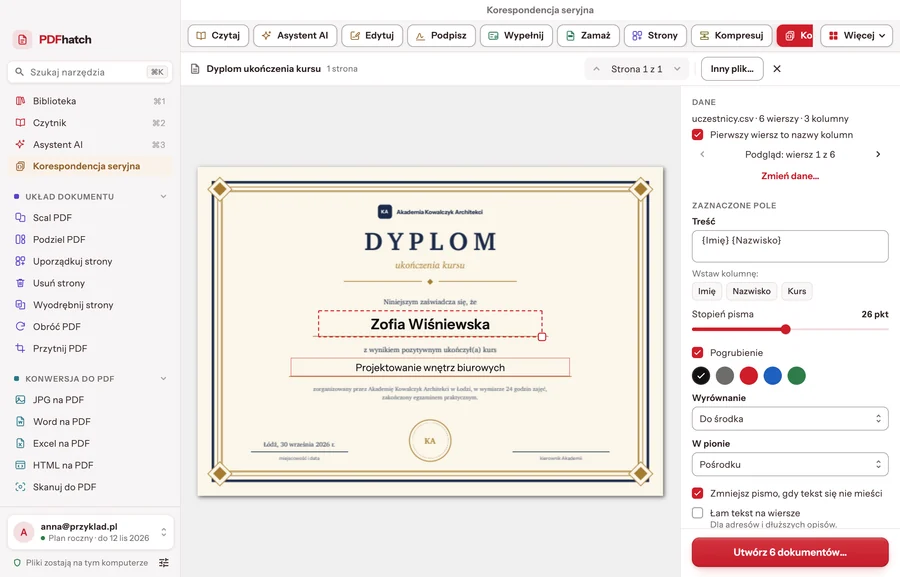This screenshot has height=577, width=900.
Task: Collapse the Układ dokumentu section
Action: coord(164,197)
